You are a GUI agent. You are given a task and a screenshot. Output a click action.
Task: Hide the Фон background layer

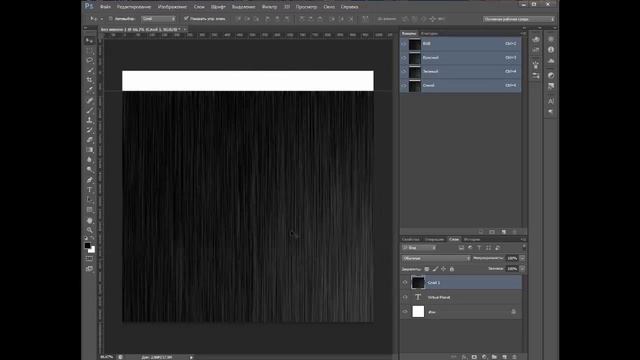pyautogui.click(x=405, y=312)
